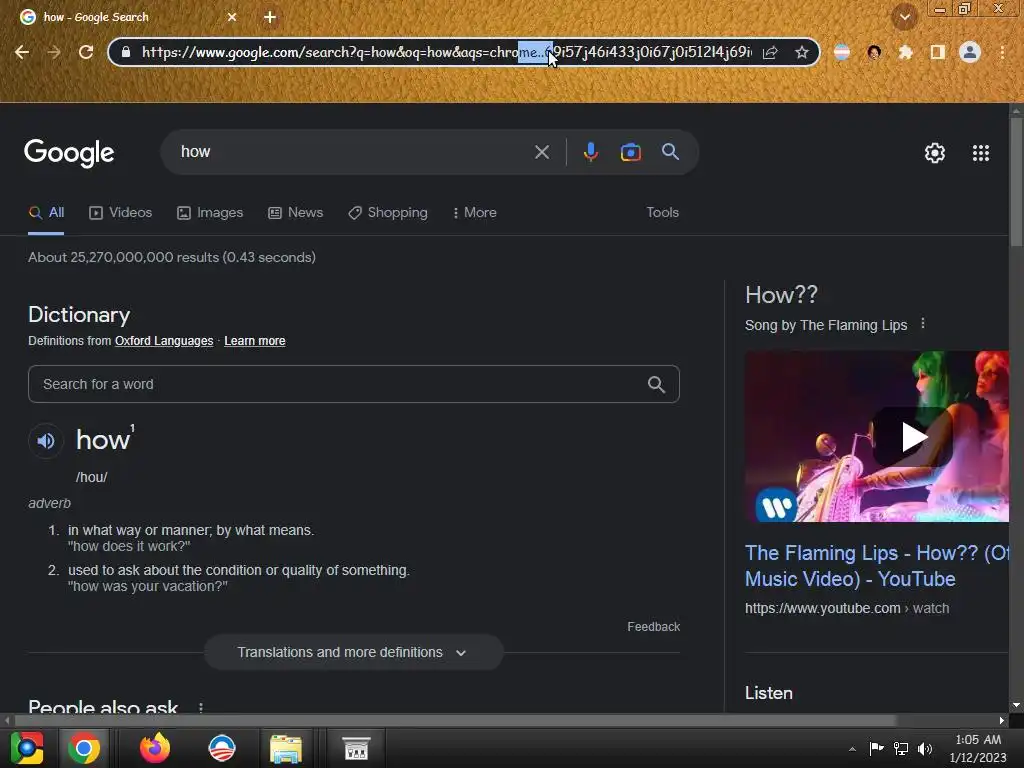Open the volume speaker tray icon

[925, 748]
